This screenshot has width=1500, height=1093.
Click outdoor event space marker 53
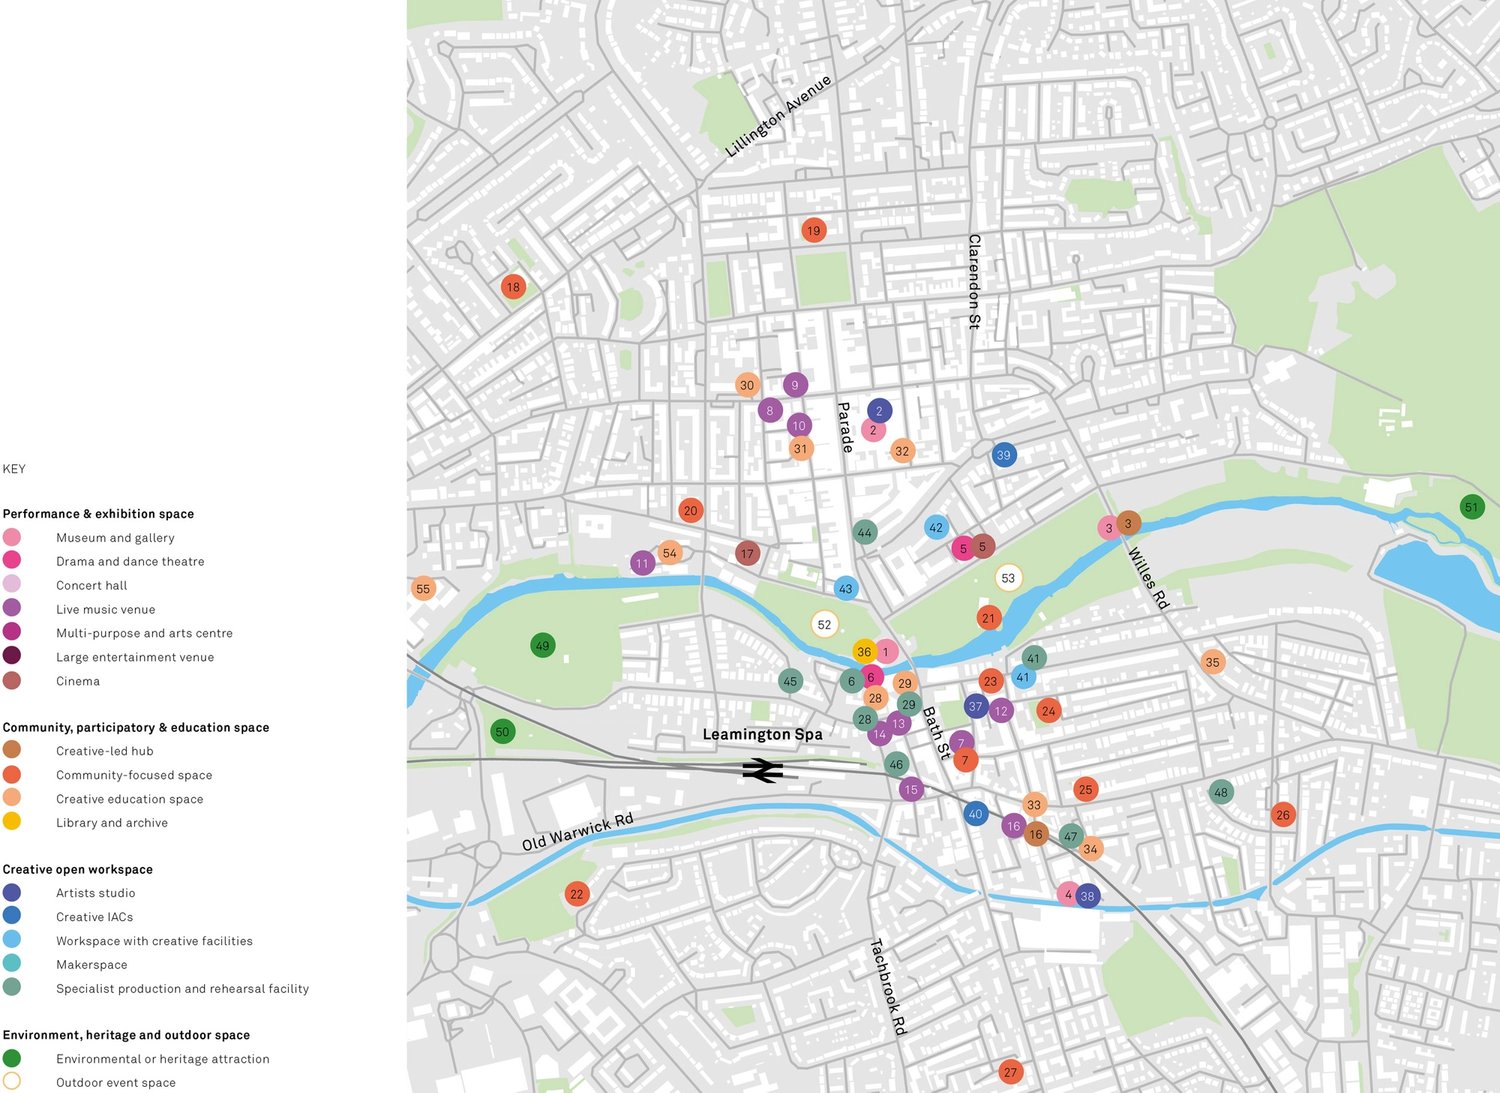(x=1008, y=578)
